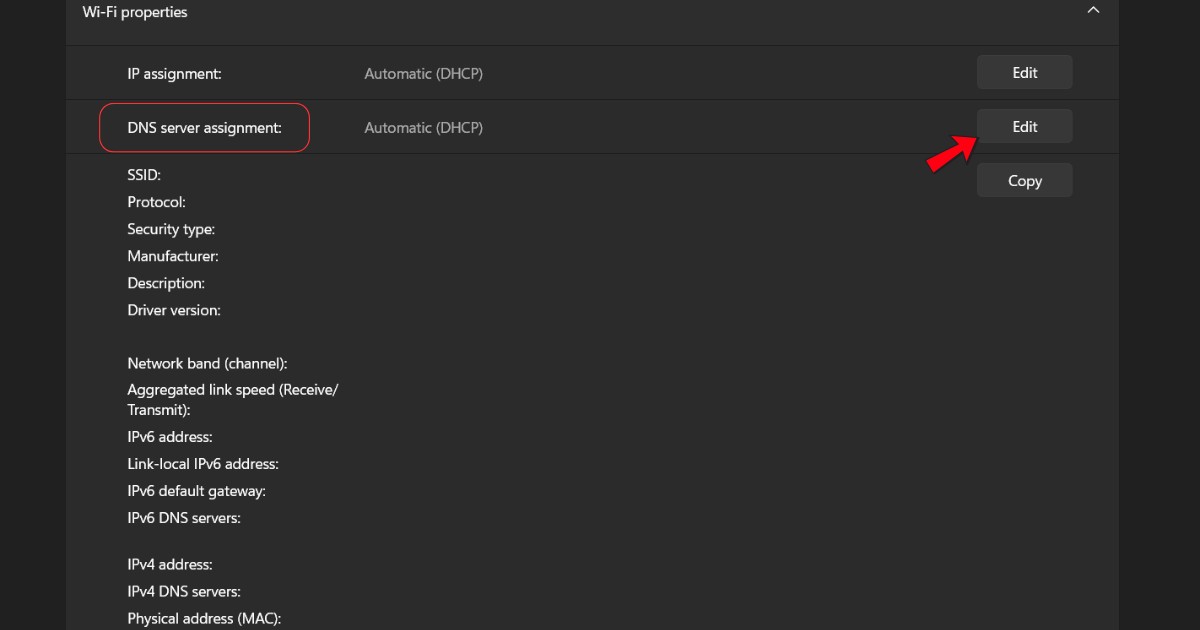
Task: Copy the network properties
Action: 1024,180
